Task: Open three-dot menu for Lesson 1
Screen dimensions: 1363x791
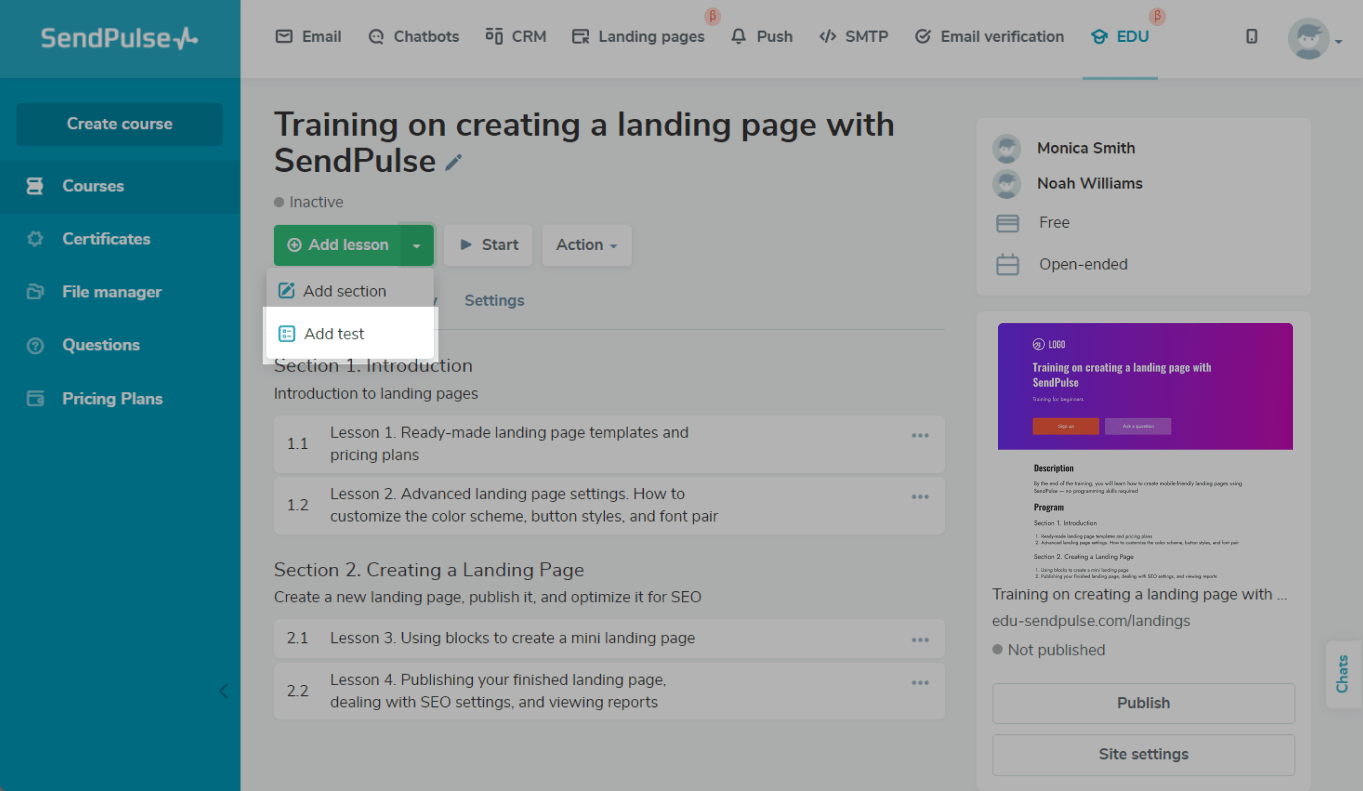Action: tap(920, 436)
